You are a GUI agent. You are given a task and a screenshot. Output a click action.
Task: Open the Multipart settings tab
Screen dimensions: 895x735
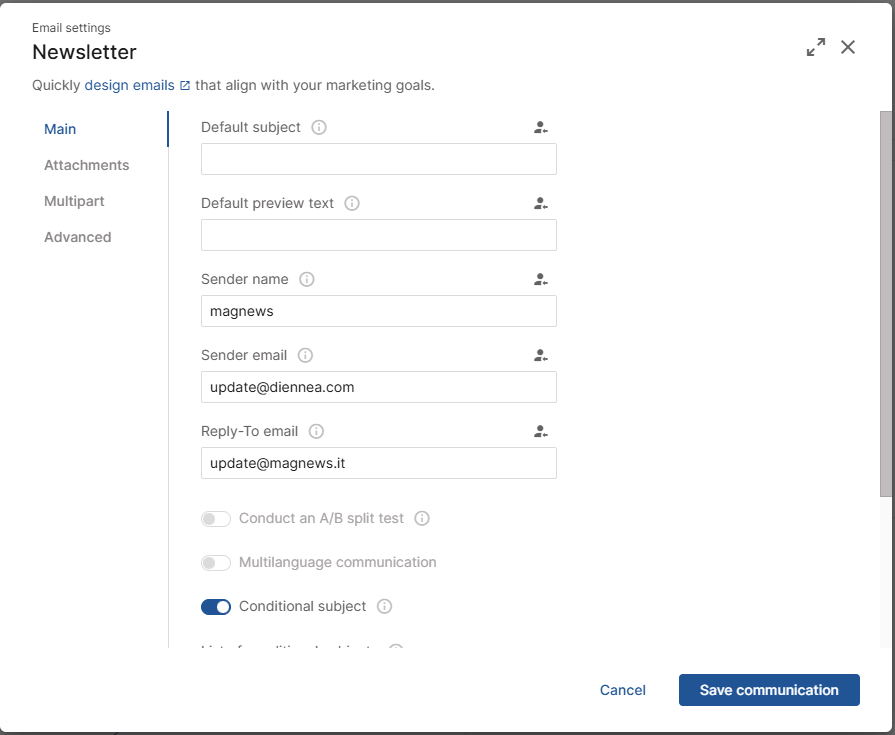74,201
